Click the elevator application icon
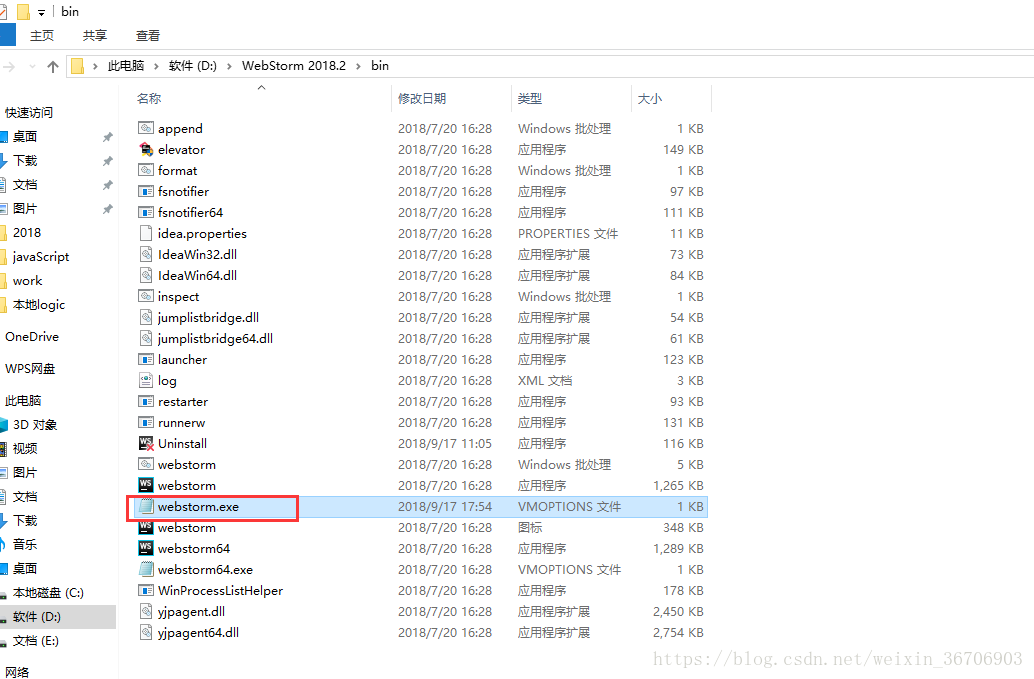1034x679 pixels. tap(146, 149)
